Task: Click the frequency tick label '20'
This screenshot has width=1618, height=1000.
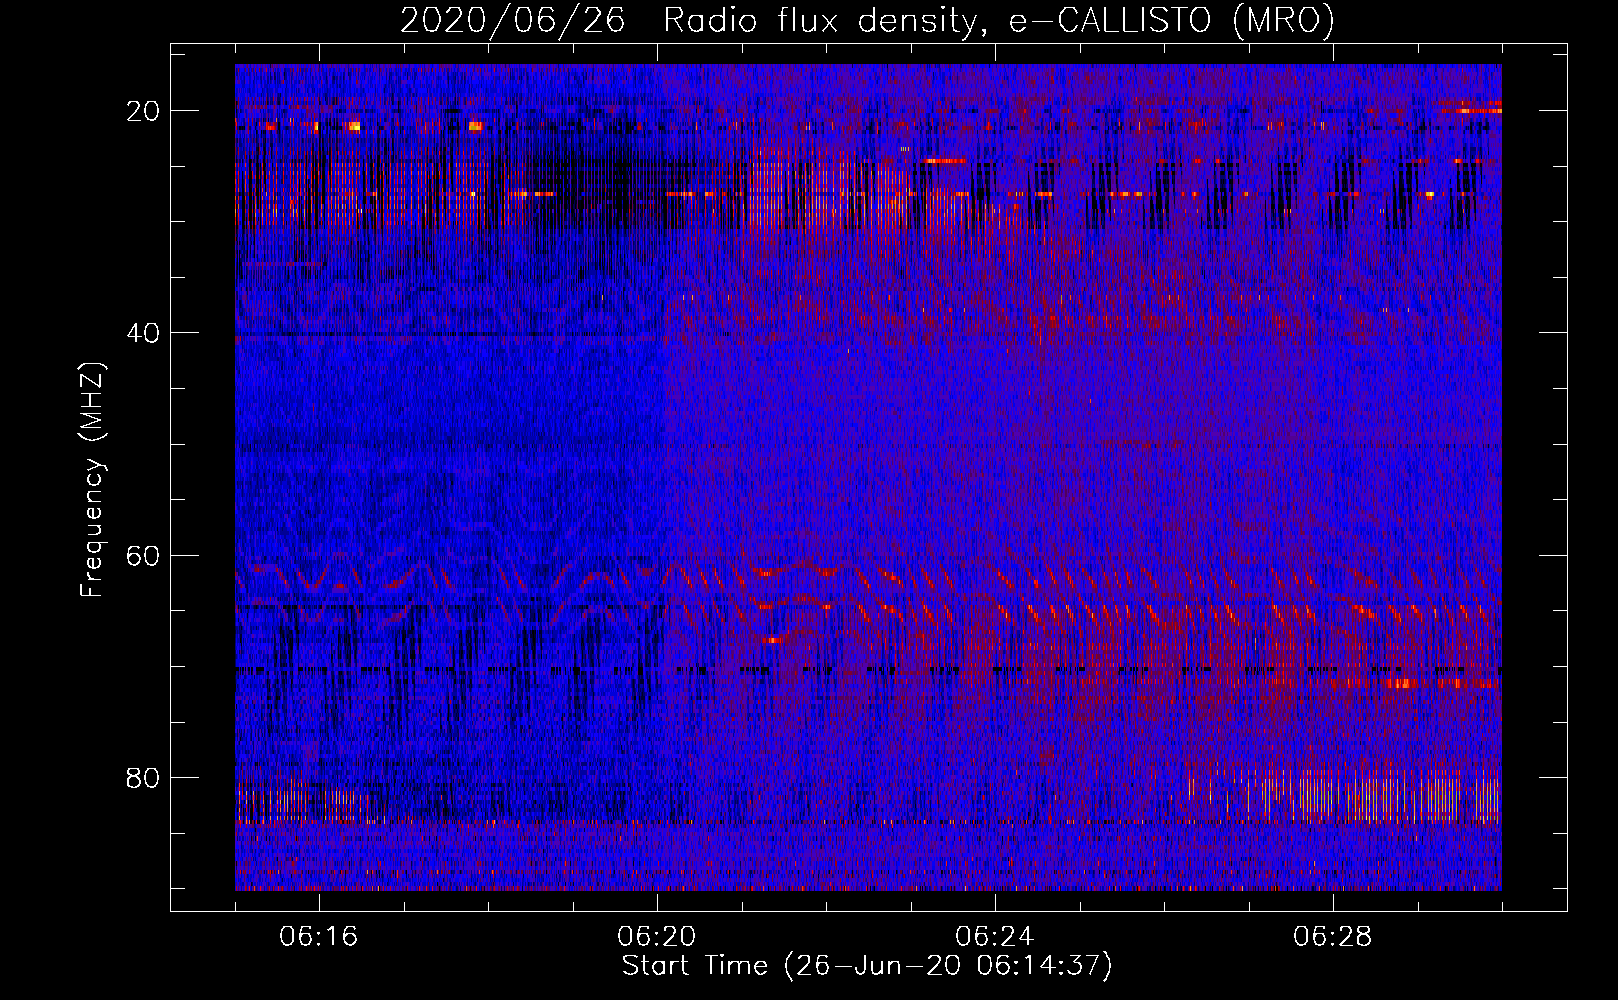Action: coord(144,111)
